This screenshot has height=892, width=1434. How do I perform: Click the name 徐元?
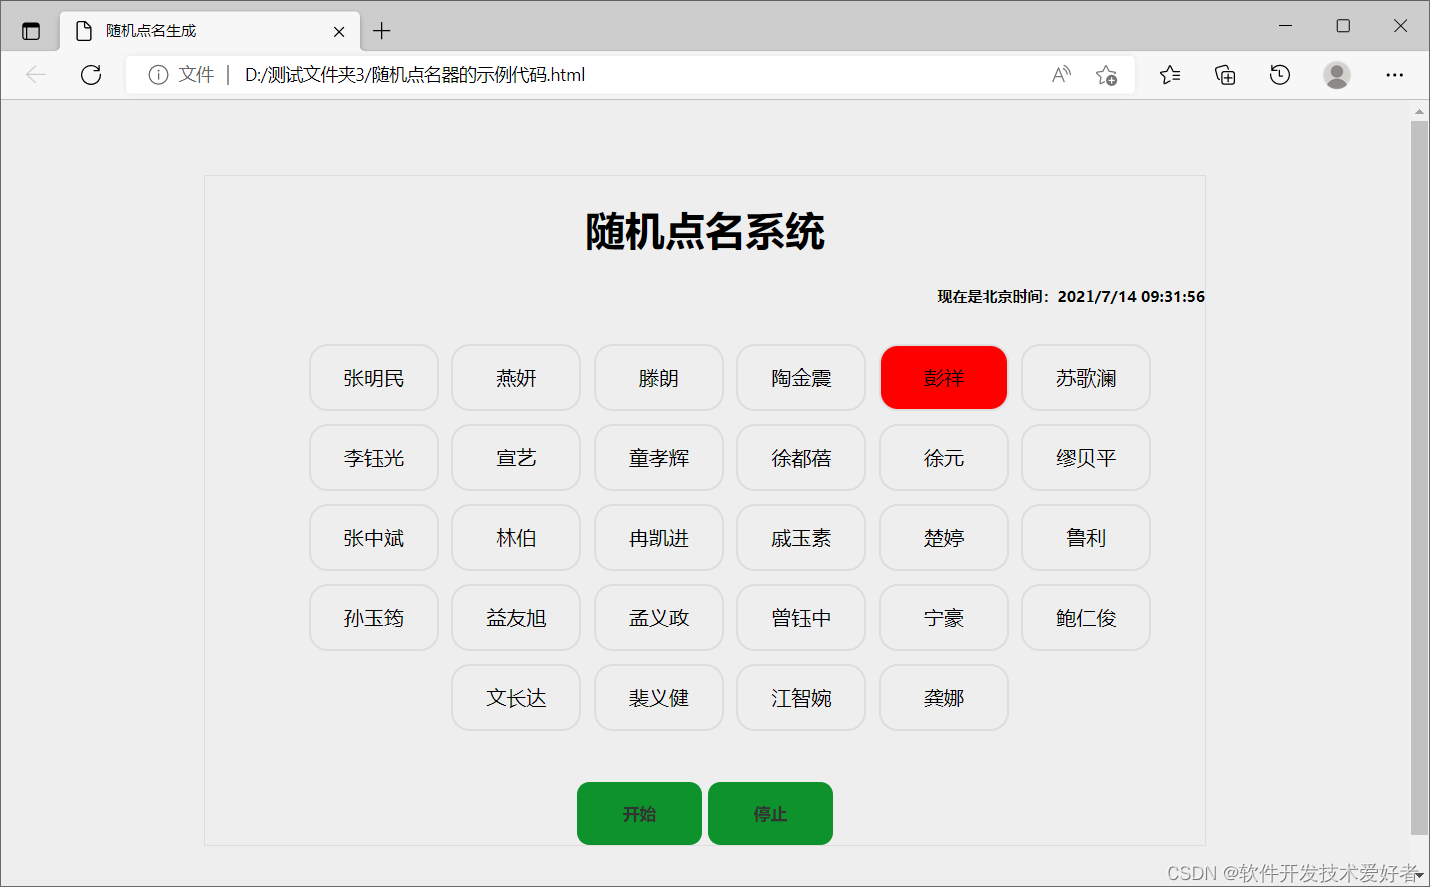944,458
